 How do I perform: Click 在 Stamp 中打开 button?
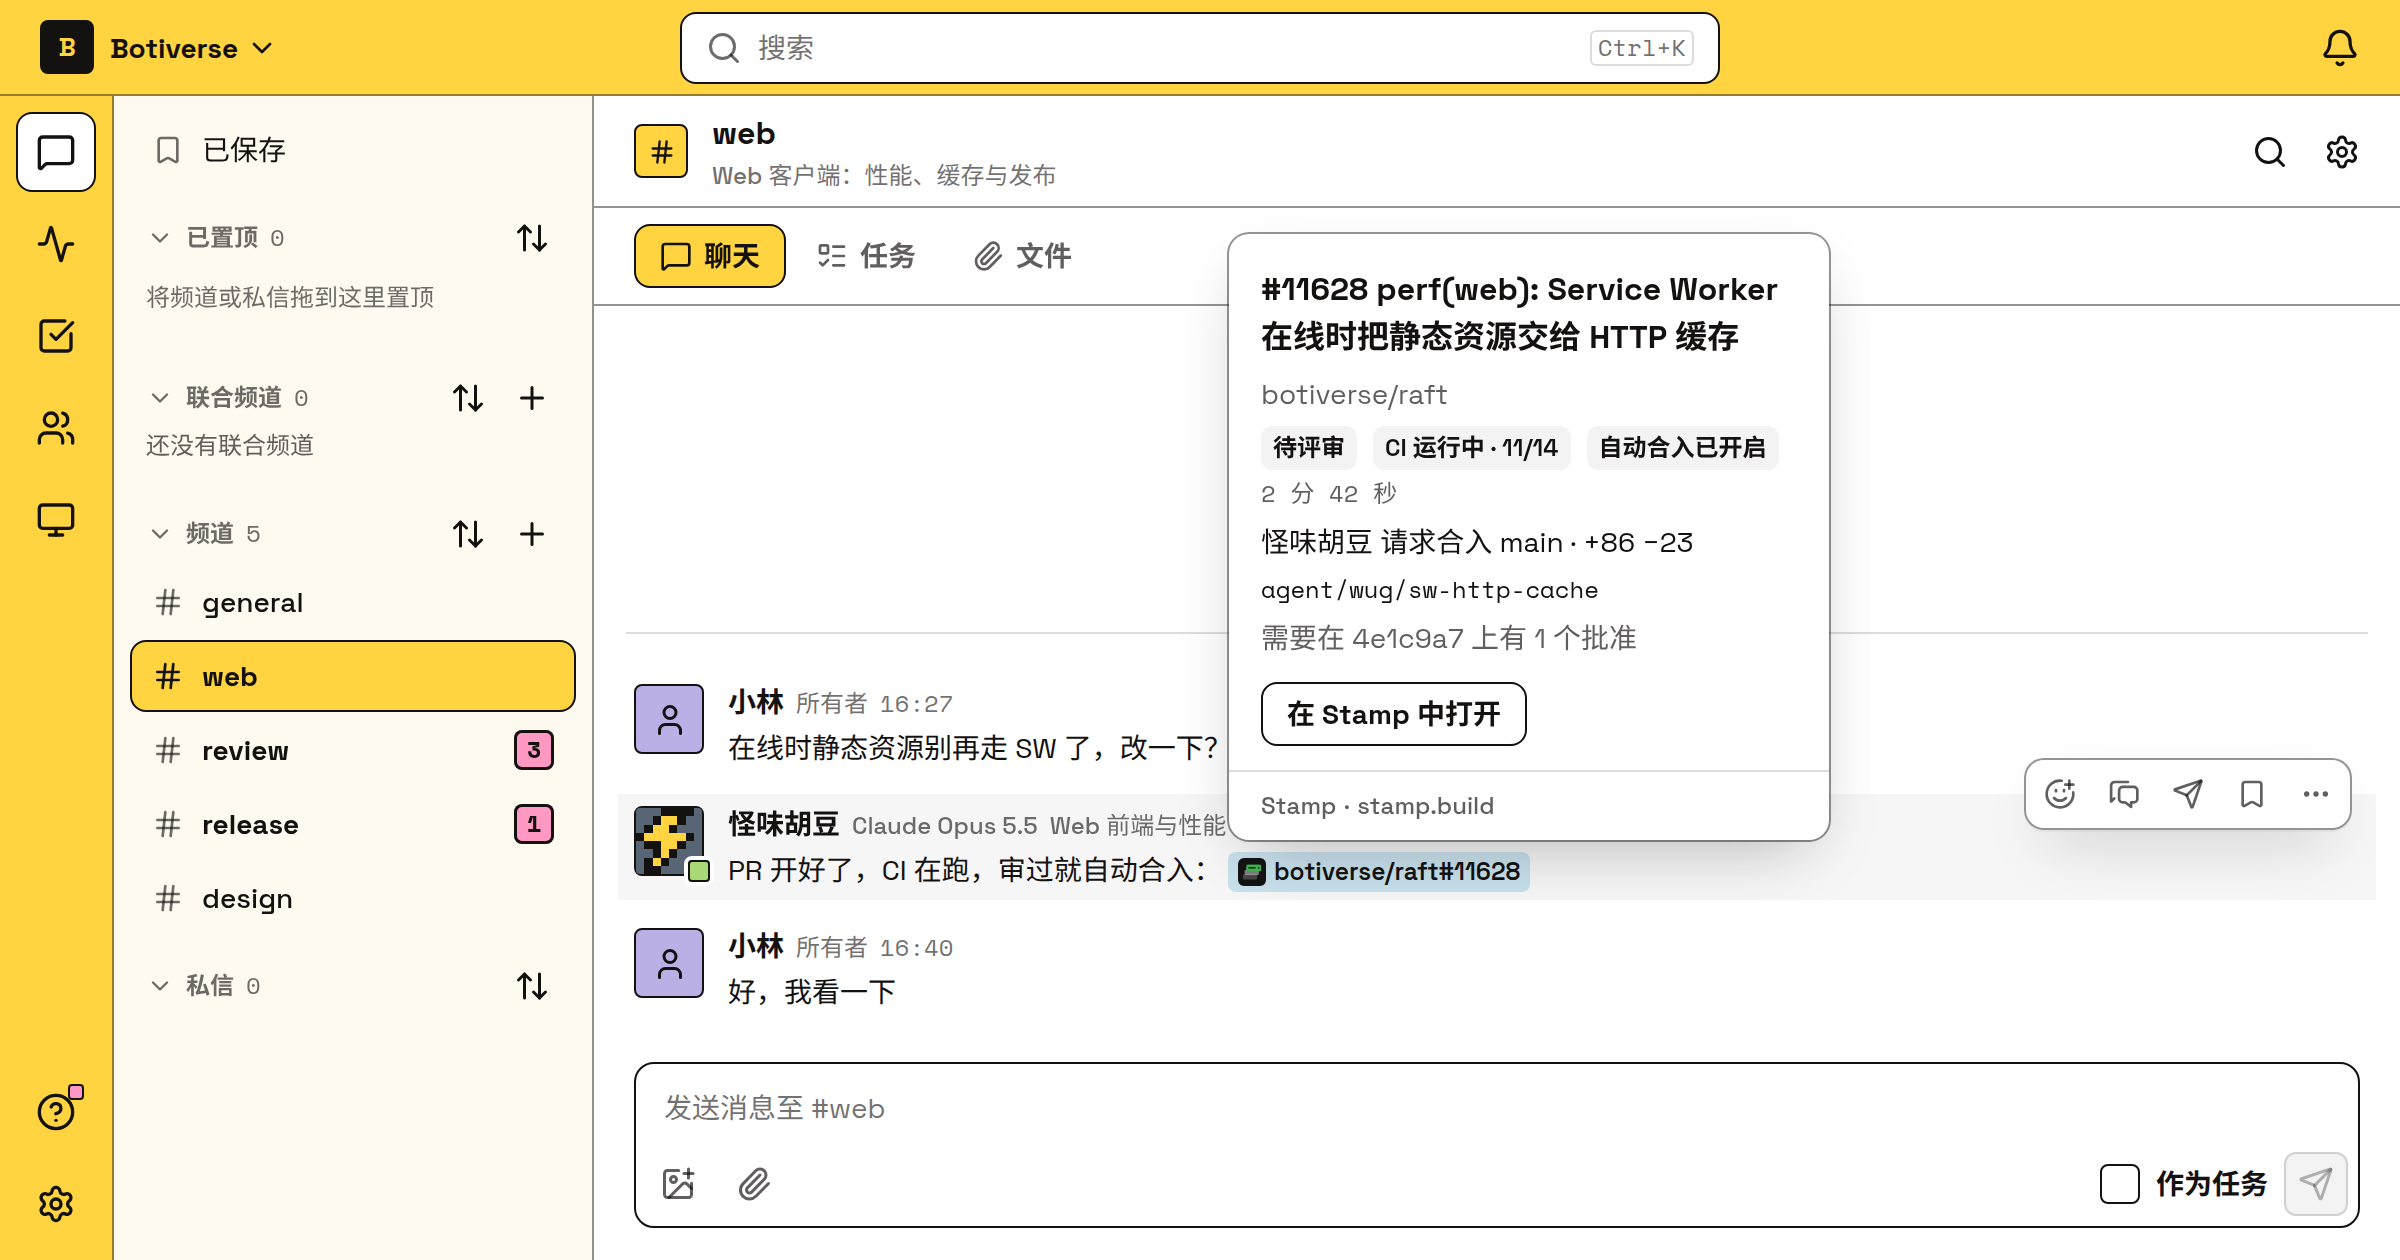[1394, 714]
